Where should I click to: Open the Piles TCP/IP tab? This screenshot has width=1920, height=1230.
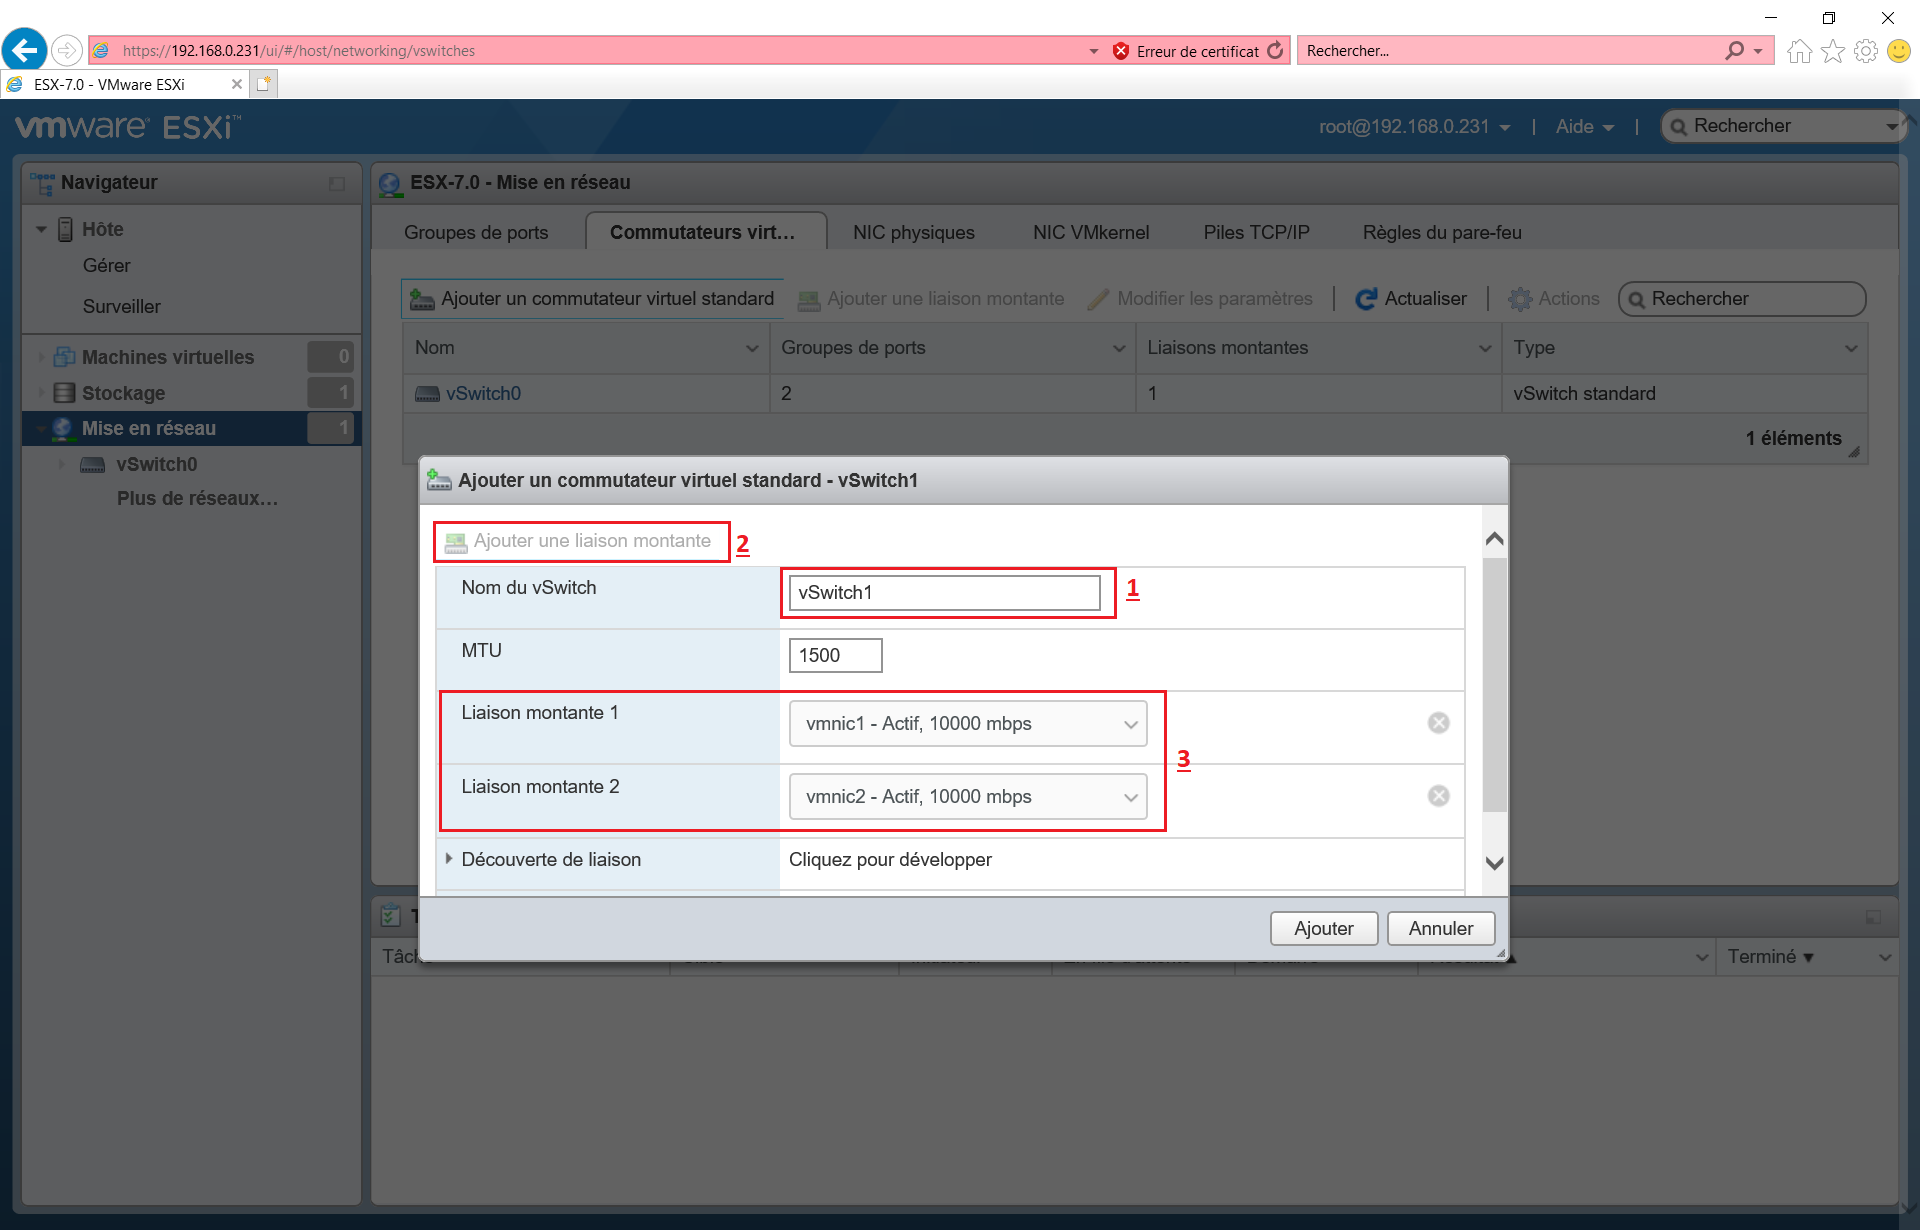[x=1256, y=232]
